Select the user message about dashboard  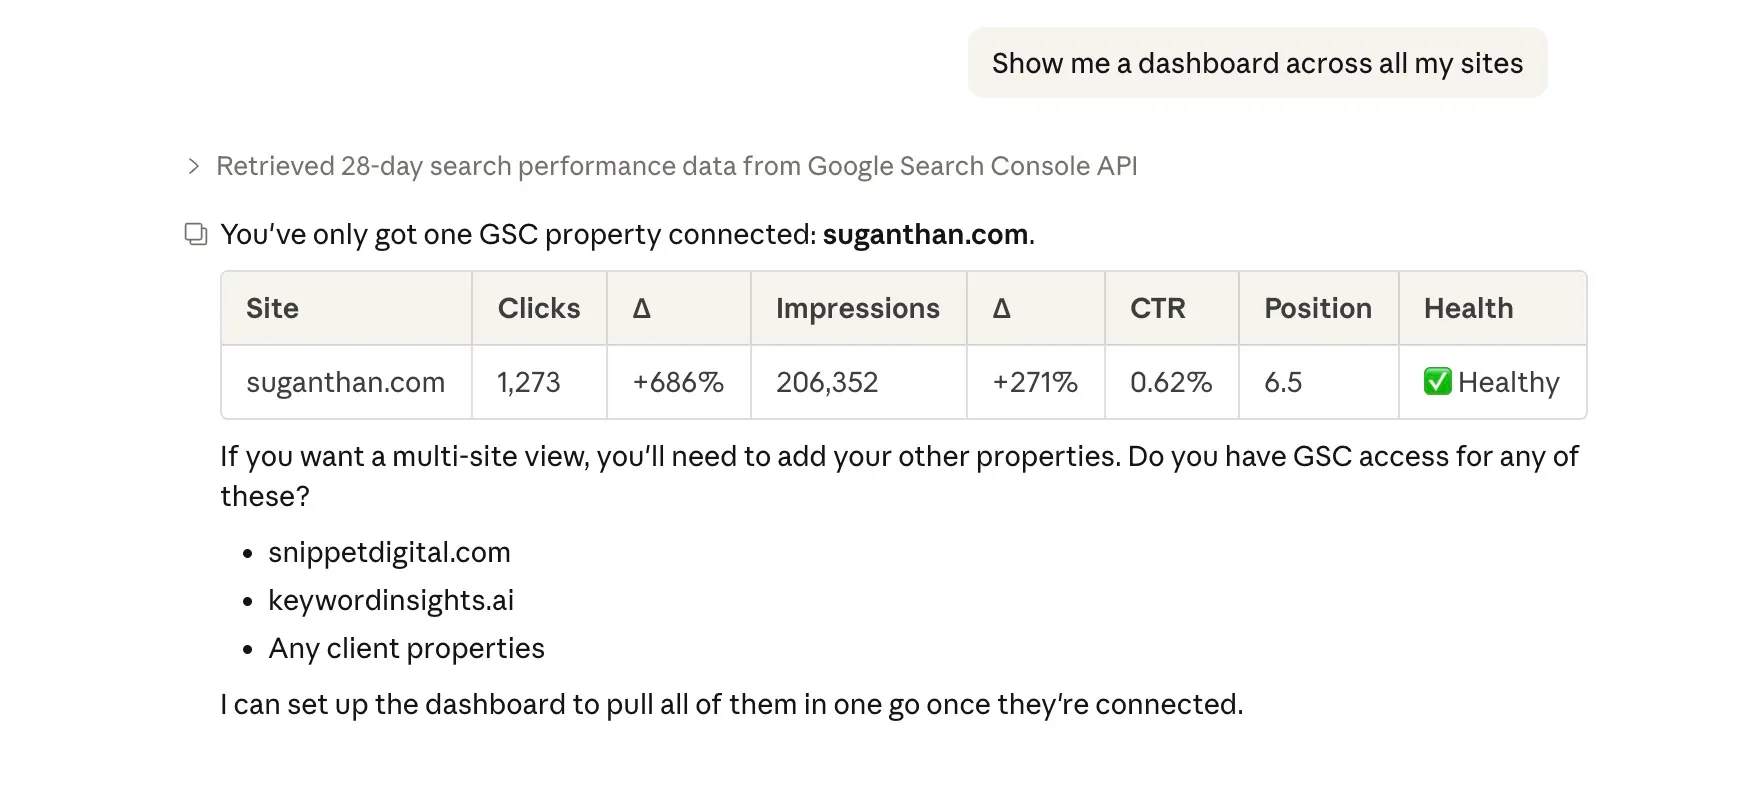coord(1256,63)
